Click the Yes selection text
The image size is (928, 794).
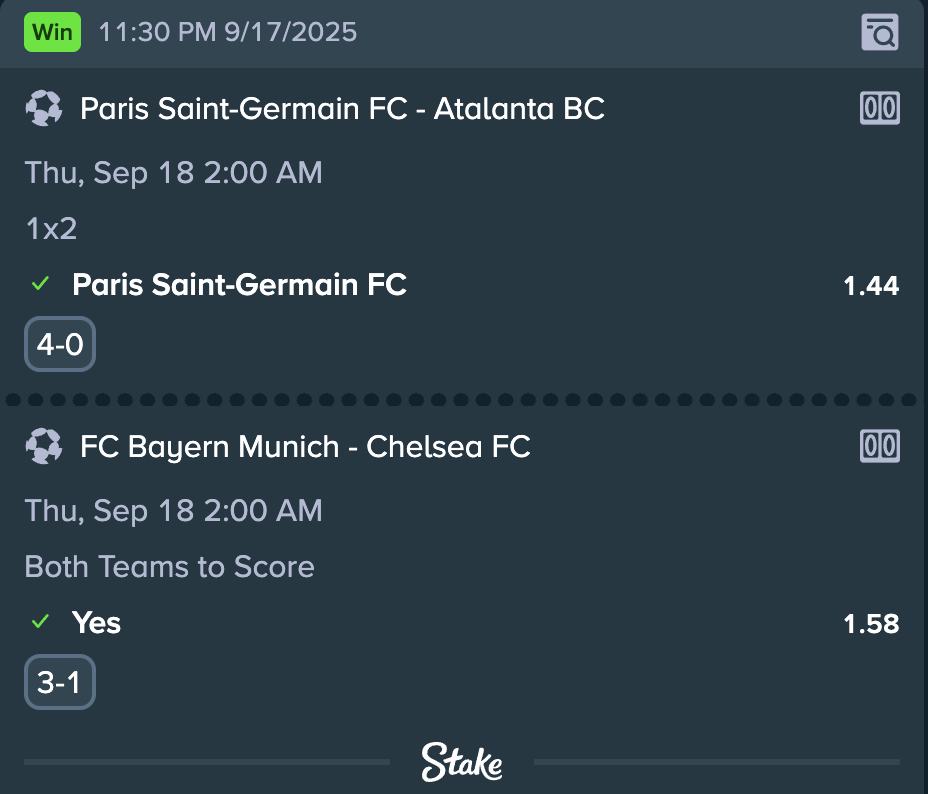tap(96, 623)
